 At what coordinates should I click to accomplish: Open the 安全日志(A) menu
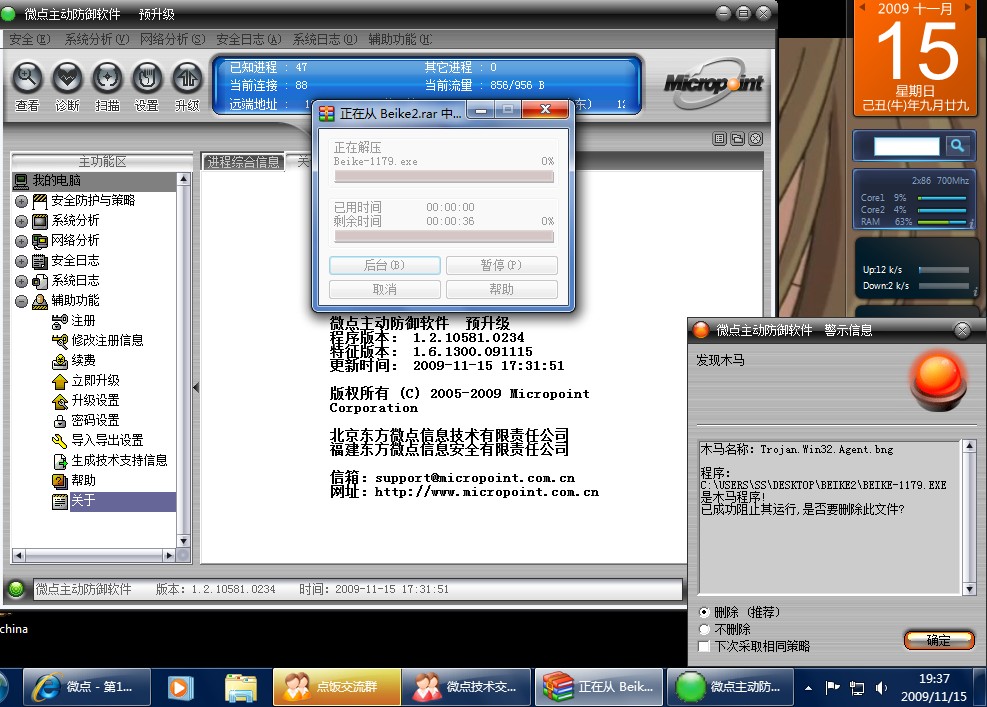point(249,40)
